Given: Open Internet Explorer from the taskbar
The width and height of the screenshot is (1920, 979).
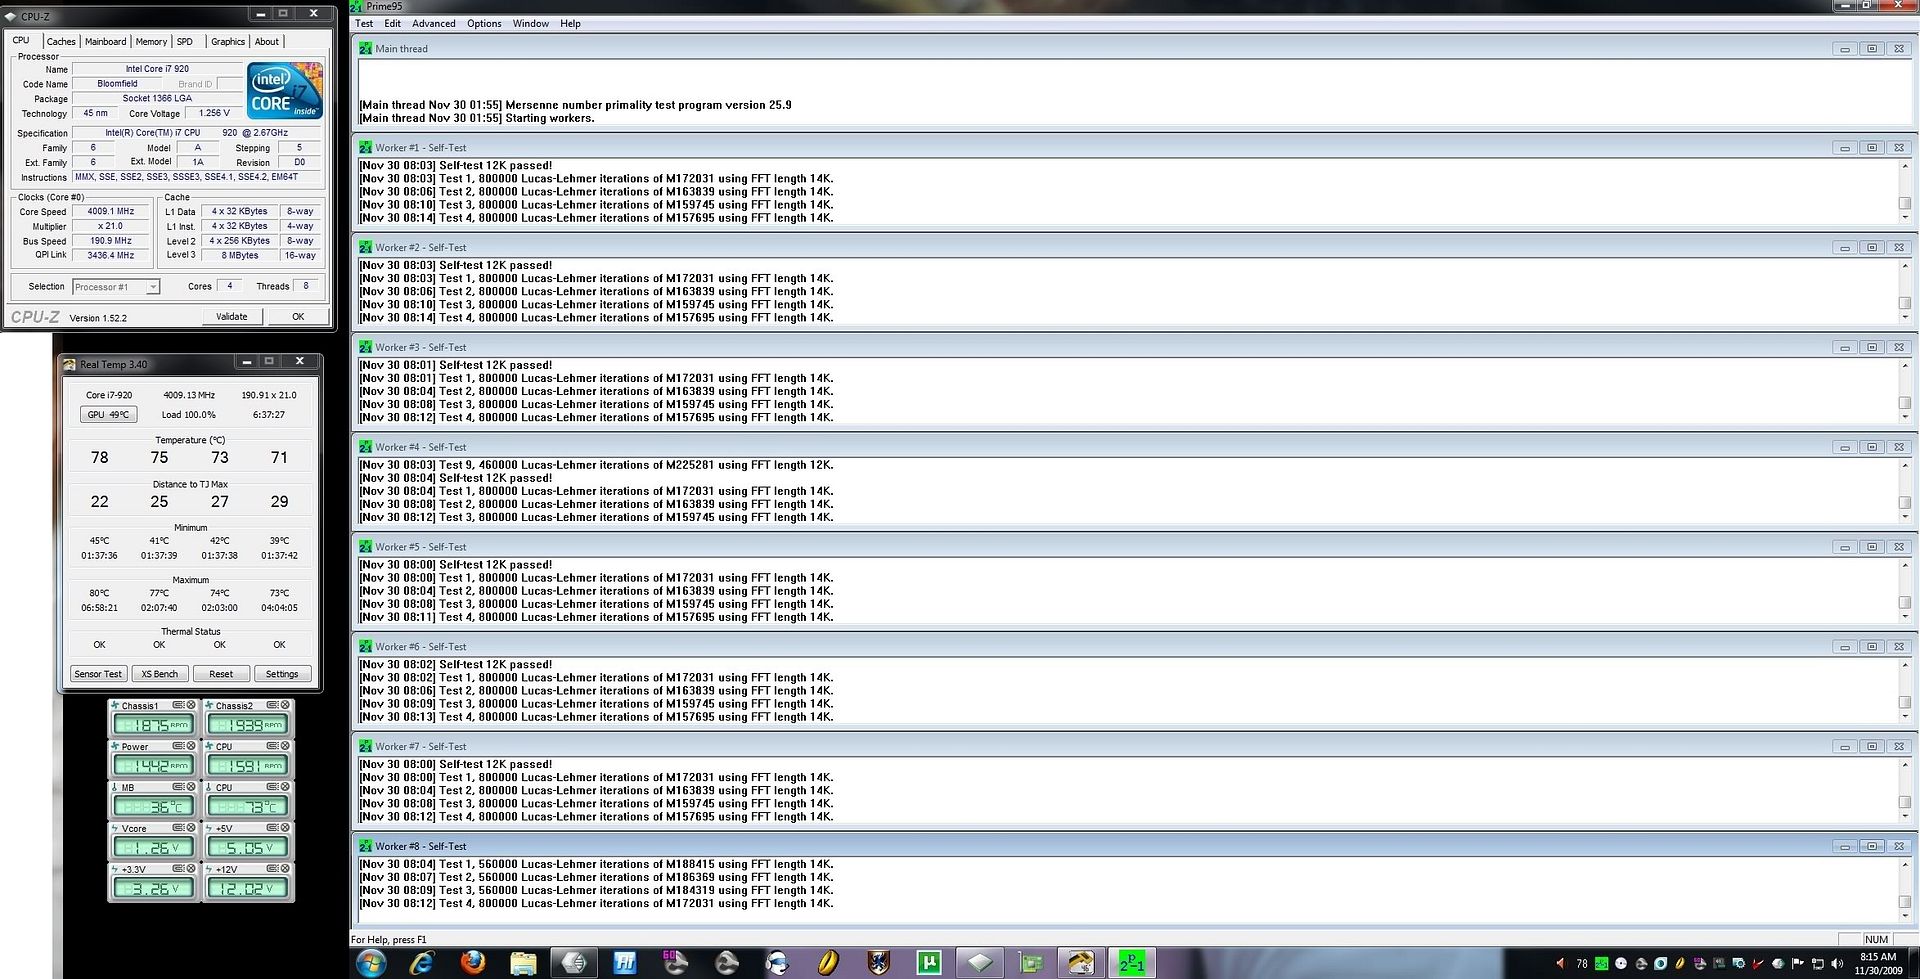Looking at the screenshot, I should click(x=422, y=963).
